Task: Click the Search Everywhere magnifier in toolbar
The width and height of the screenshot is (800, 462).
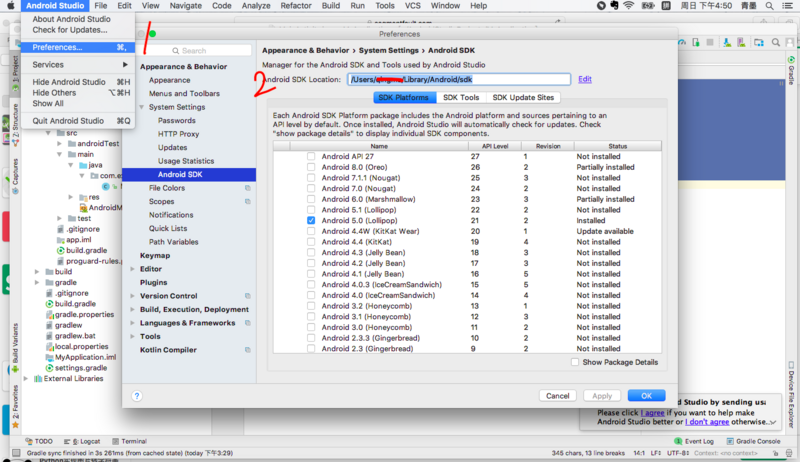Action: point(776,43)
